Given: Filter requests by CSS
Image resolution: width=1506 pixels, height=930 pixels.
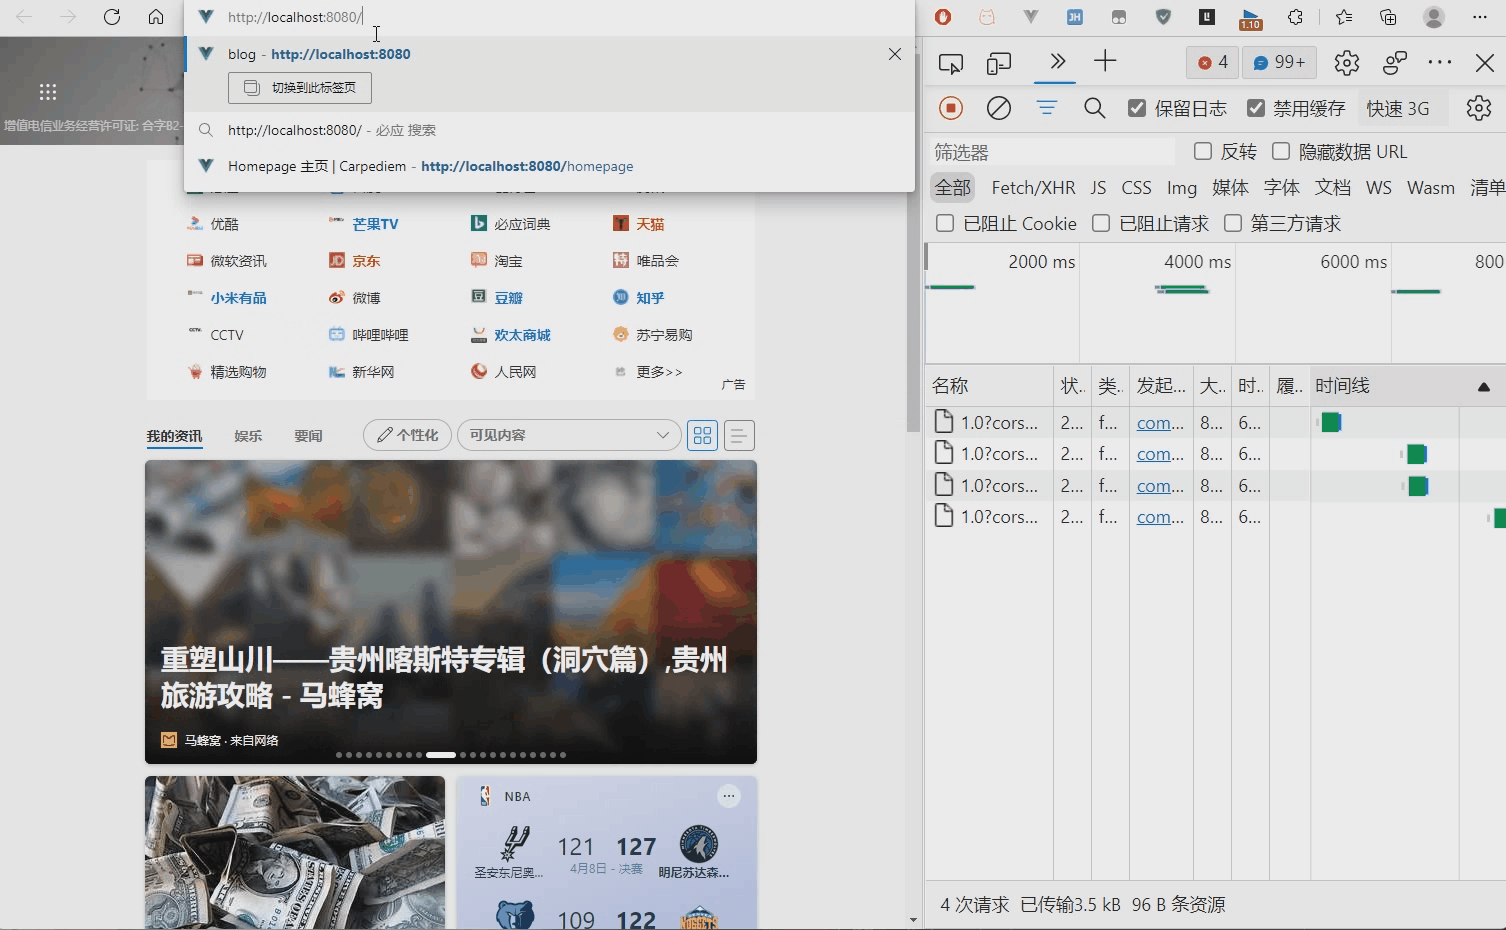Looking at the screenshot, I should click(1136, 188).
